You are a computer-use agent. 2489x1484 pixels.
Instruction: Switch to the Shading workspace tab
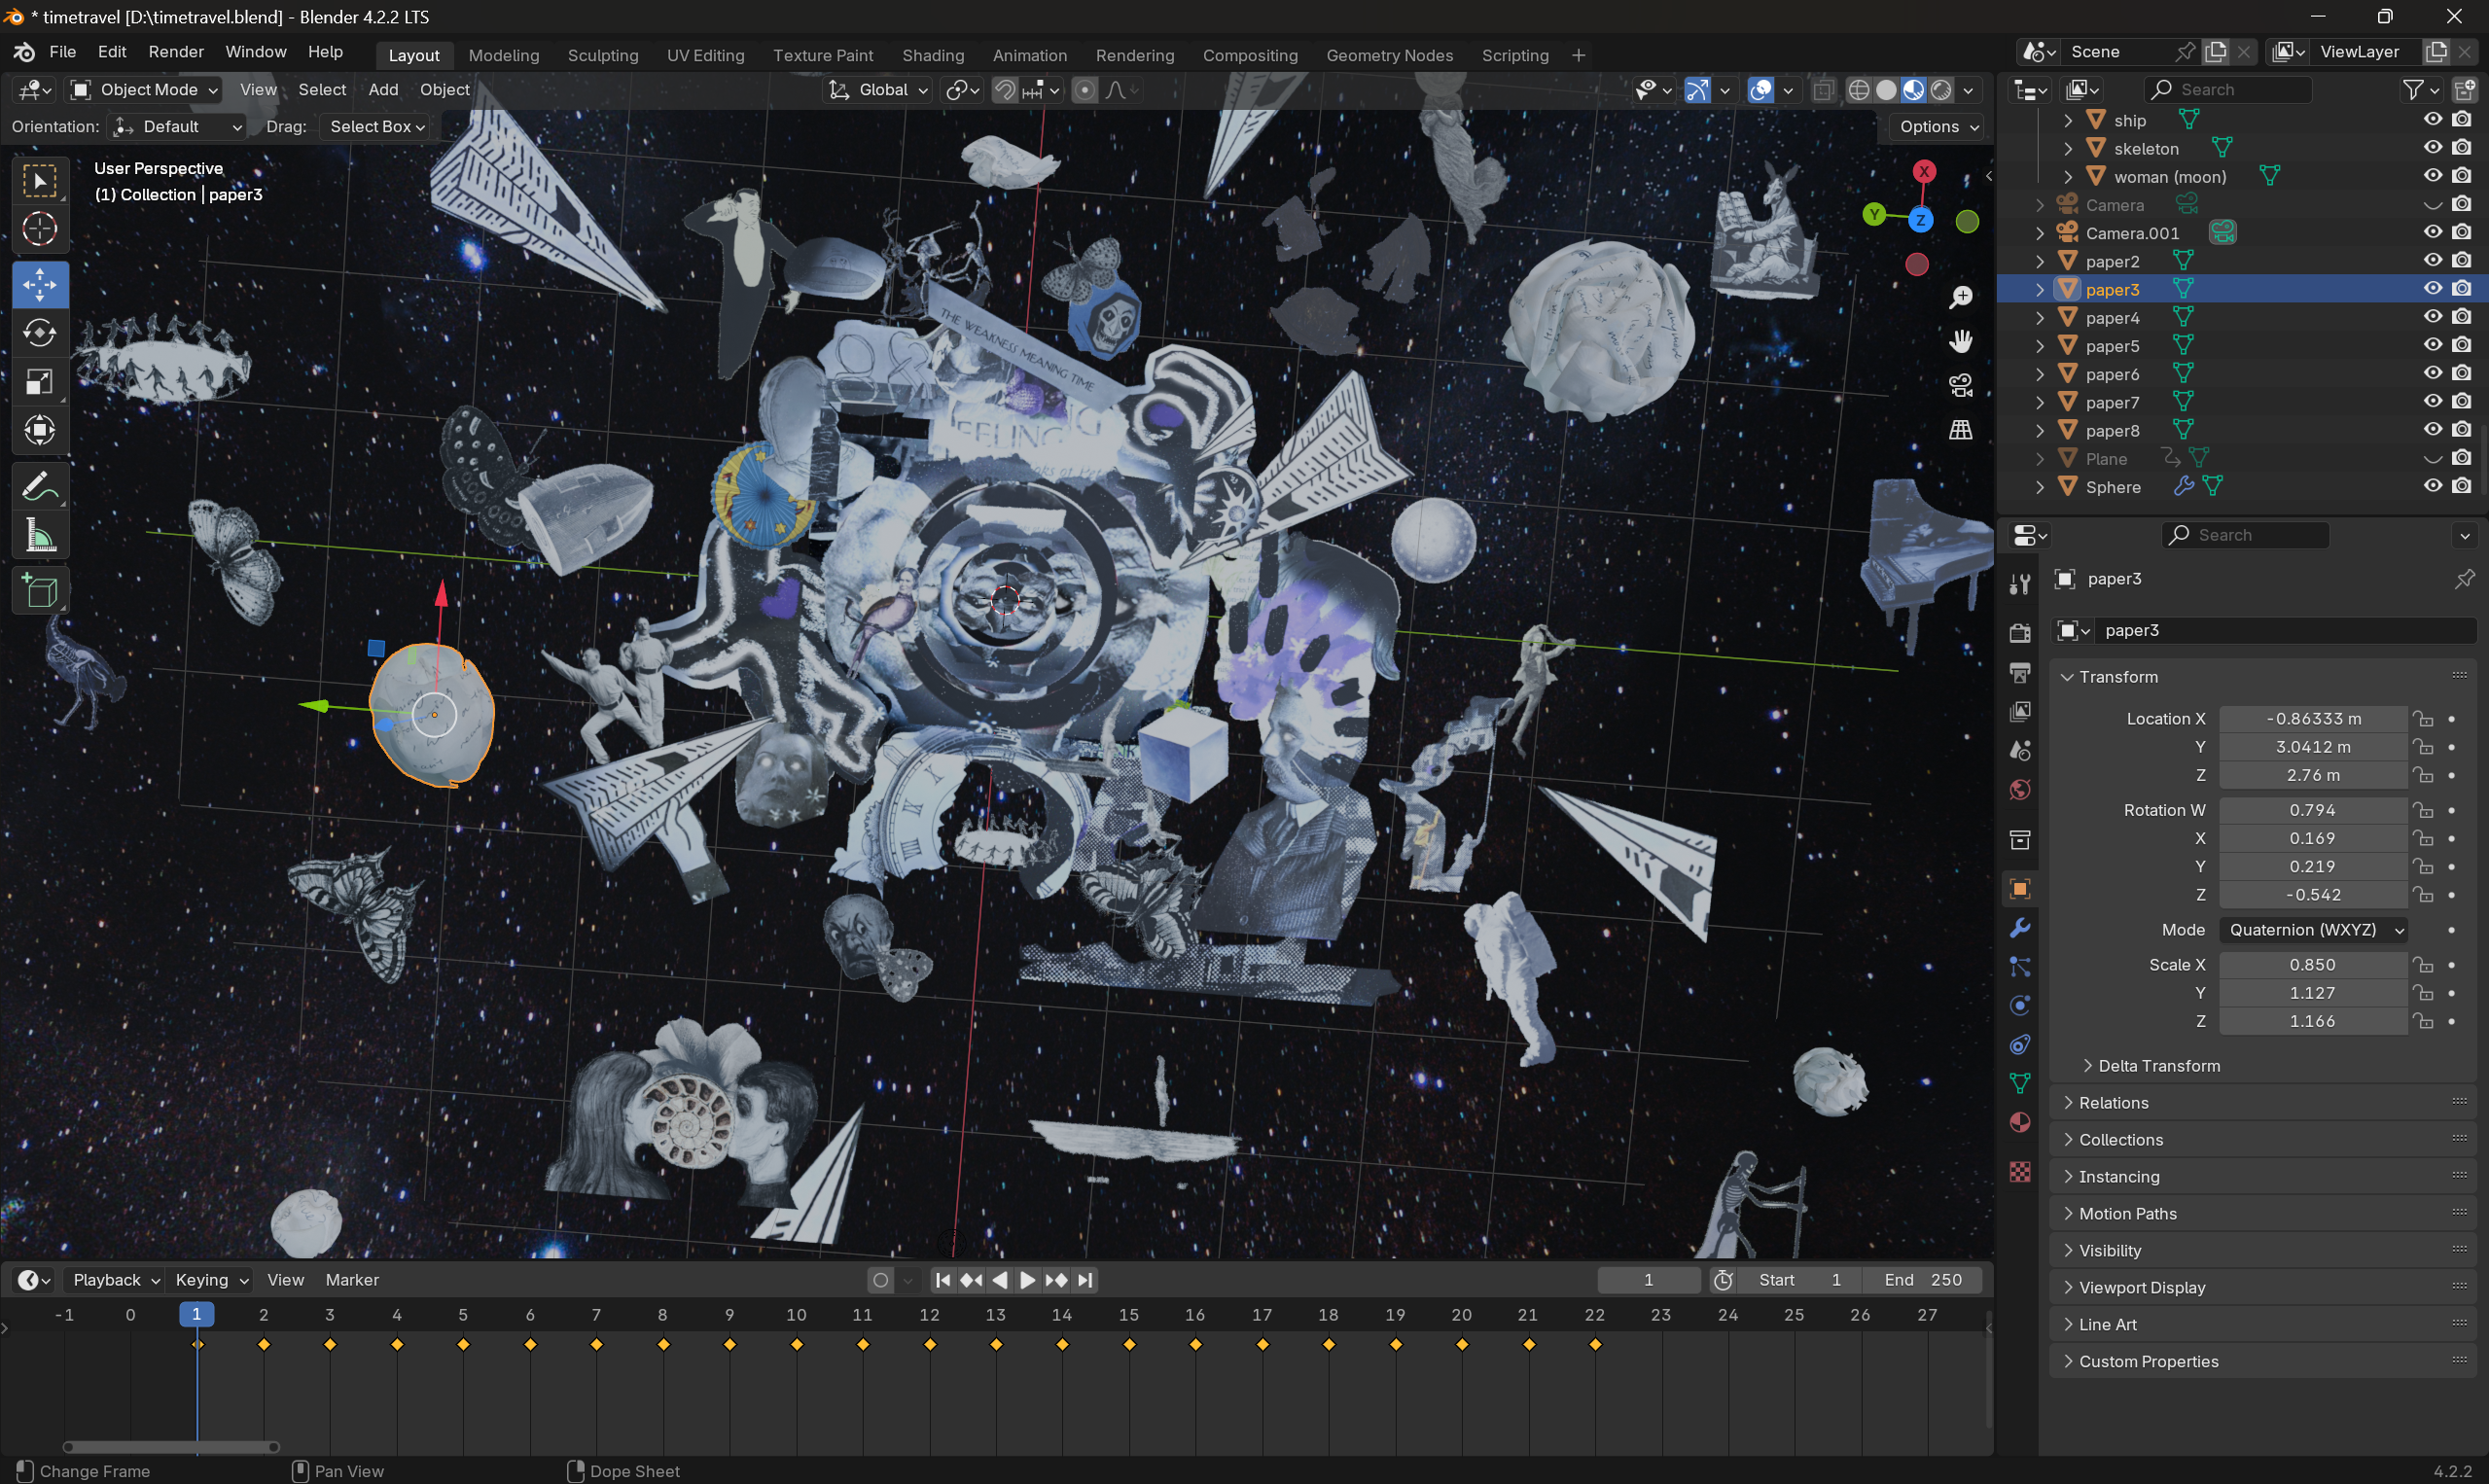pyautogui.click(x=932, y=55)
